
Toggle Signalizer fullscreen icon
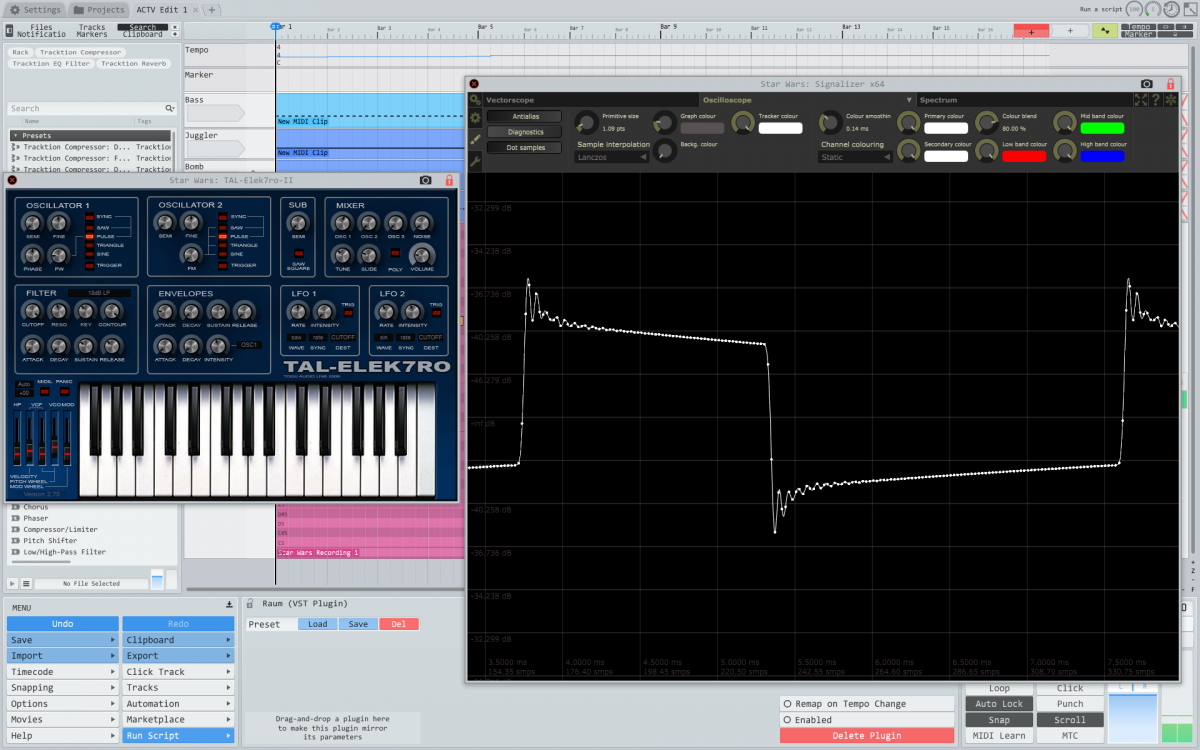(1140, 100)
